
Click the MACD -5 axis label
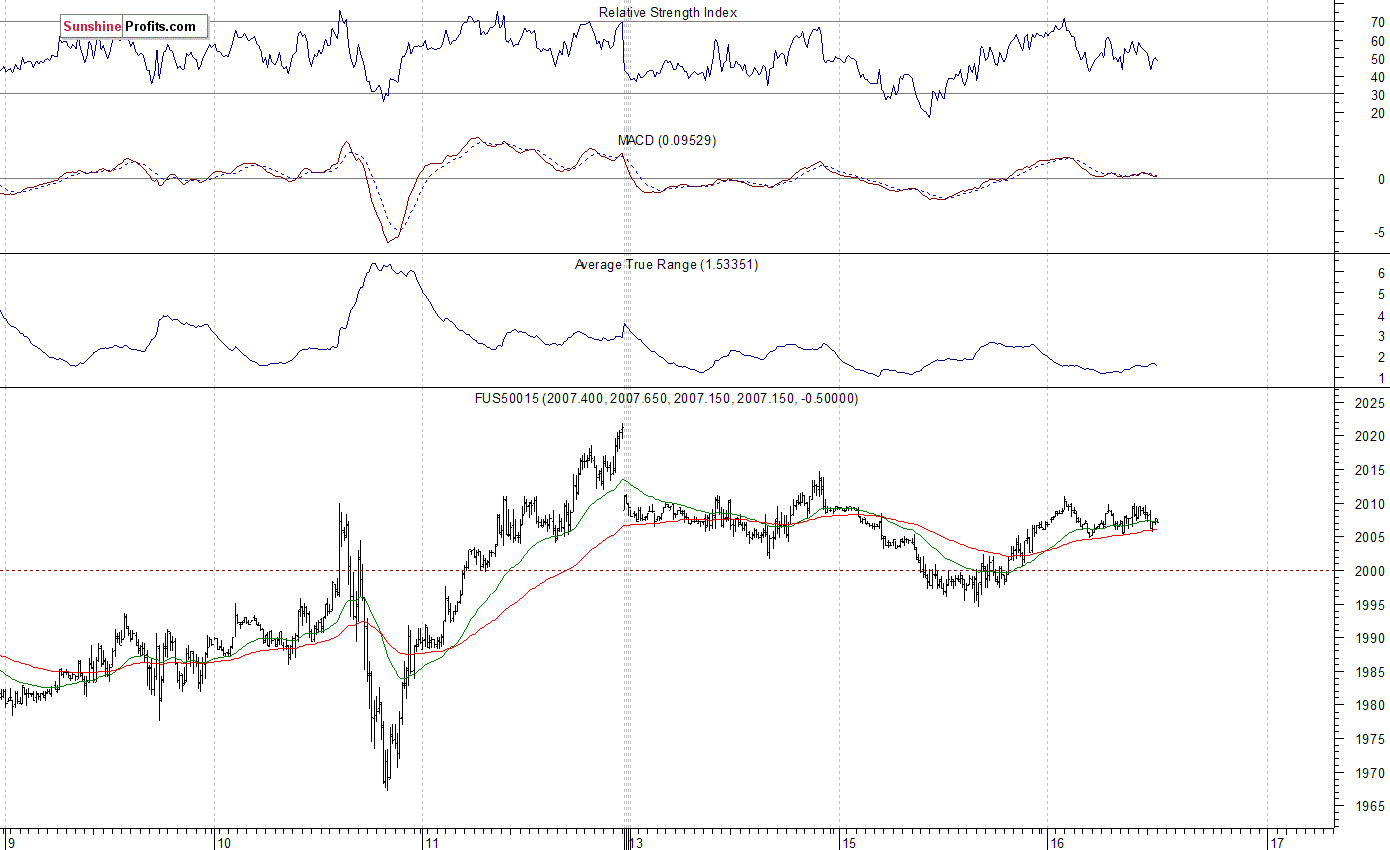click(x=1379, y=233)
